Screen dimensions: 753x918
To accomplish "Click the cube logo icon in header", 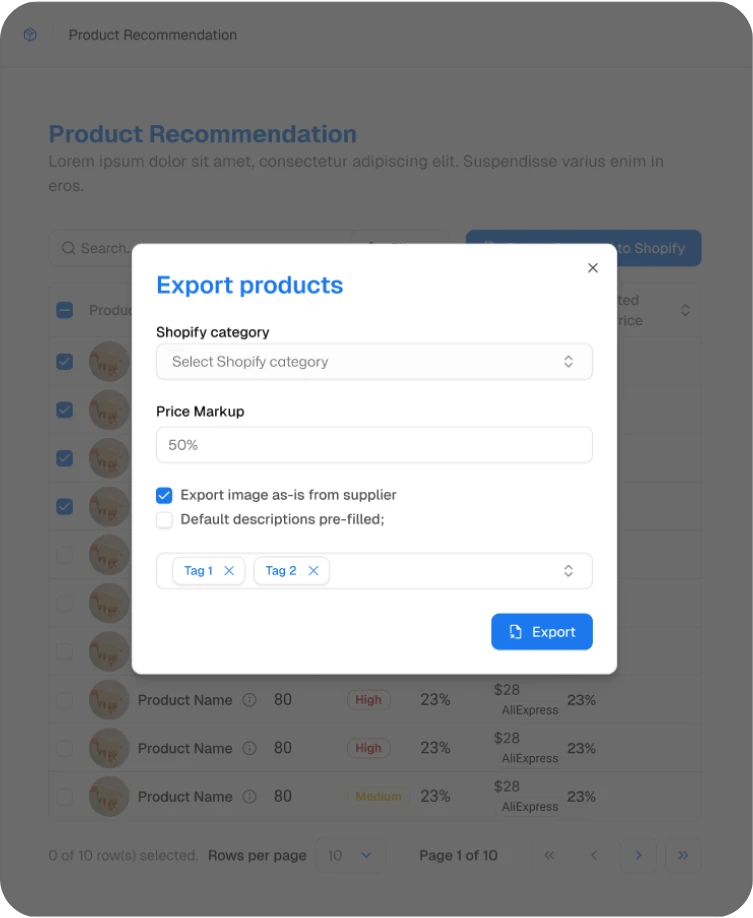I will point(30,35).
